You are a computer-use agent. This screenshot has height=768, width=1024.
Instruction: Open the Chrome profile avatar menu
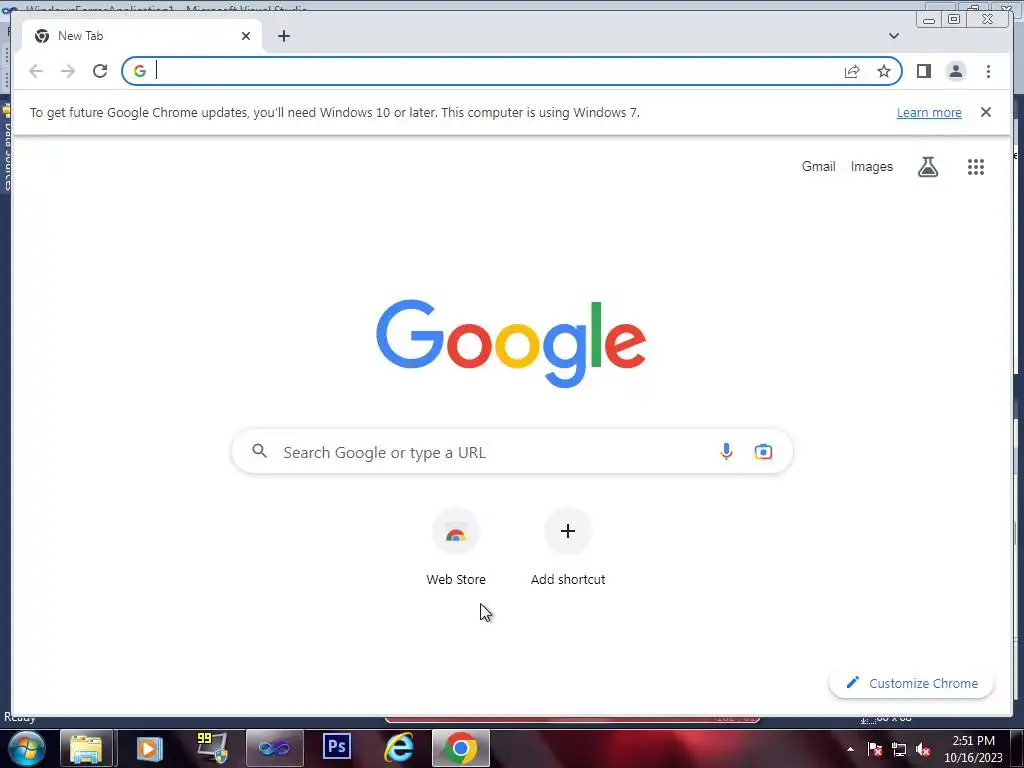click(955, 71)
